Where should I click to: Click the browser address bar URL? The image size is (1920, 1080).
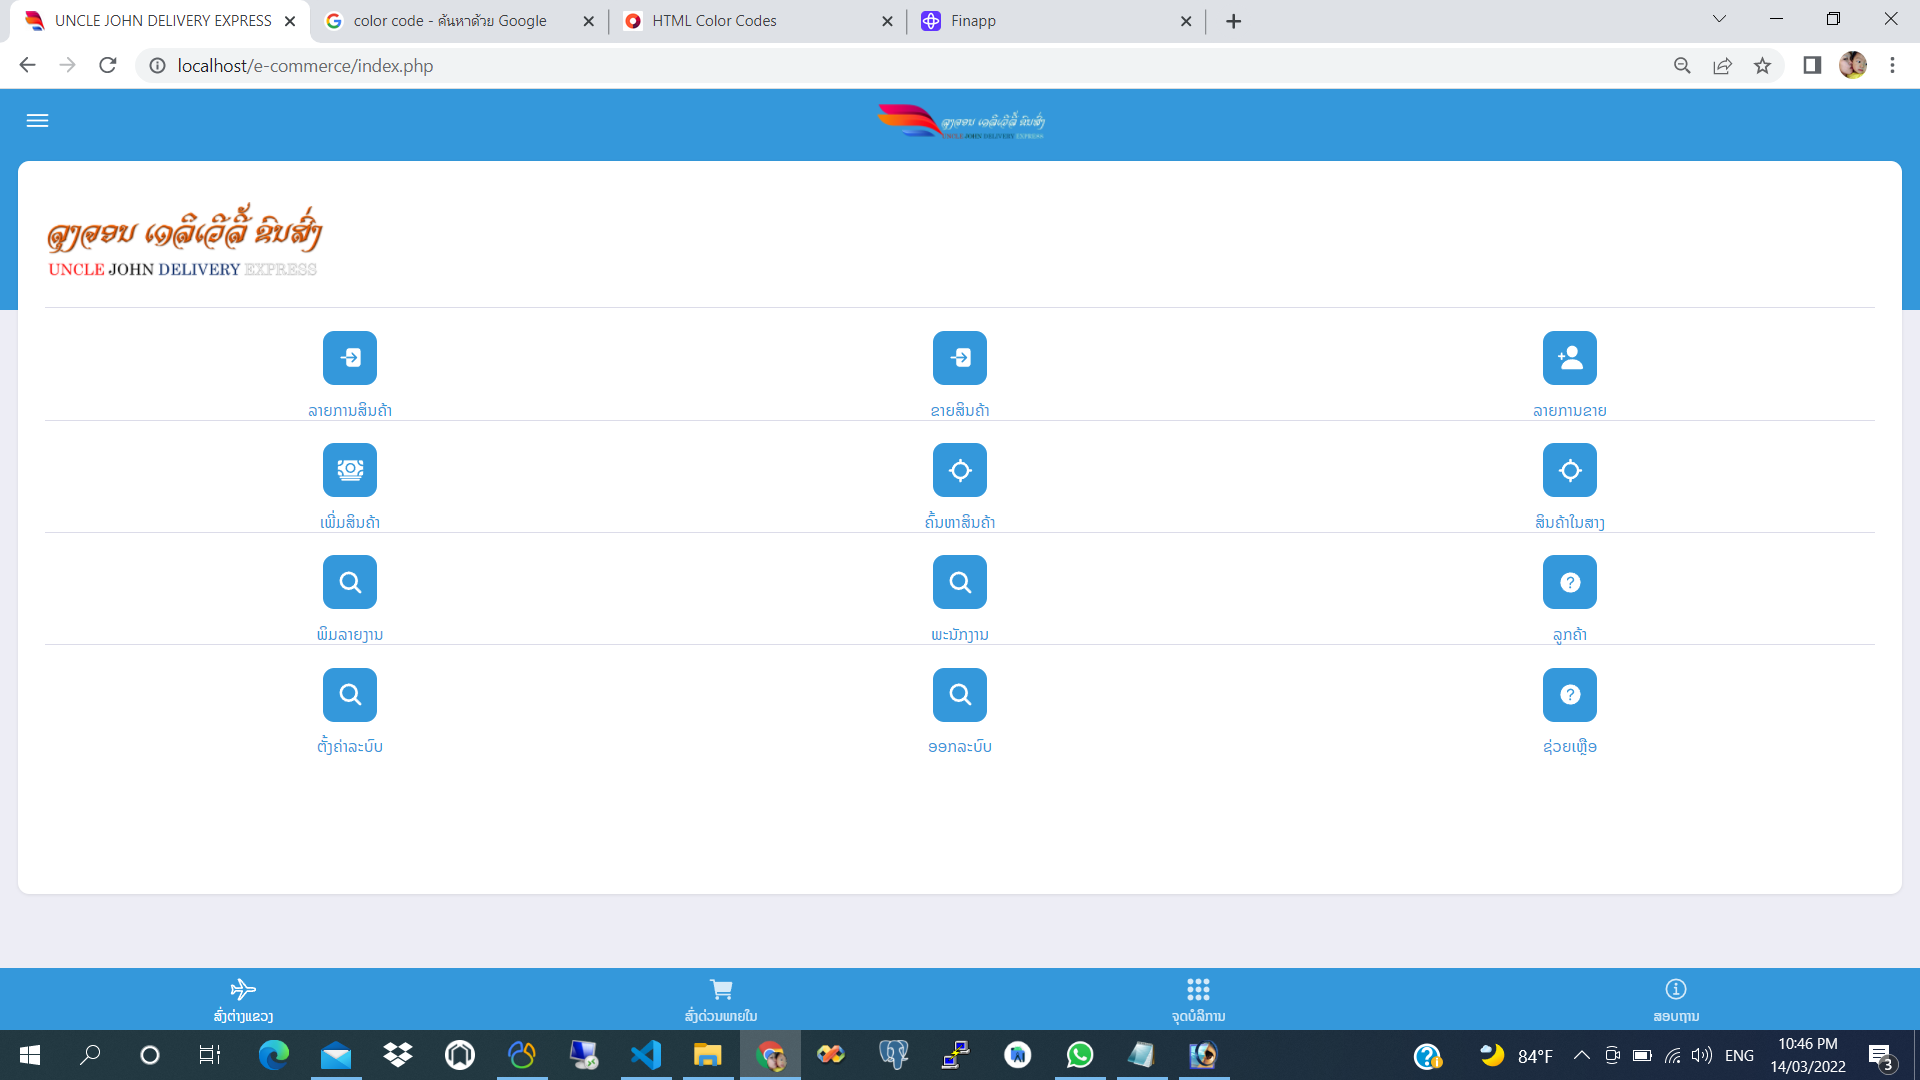[305, 66]
